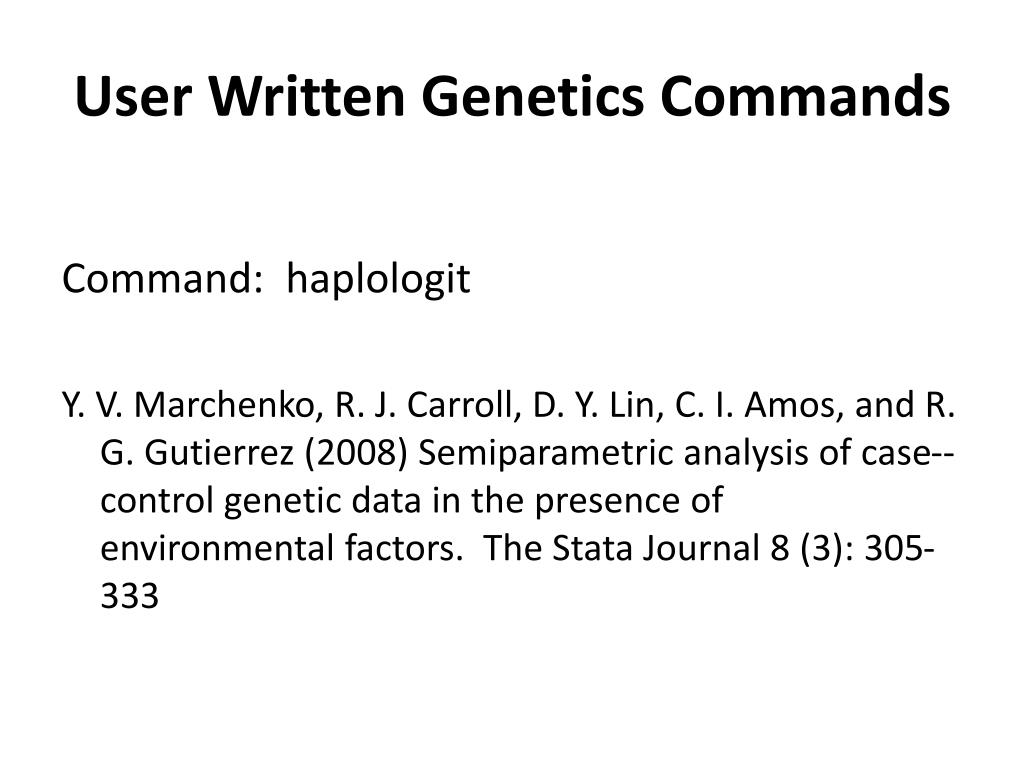Click 'The Stata Journal' reference text
The height and width of the screenshot is (768, 1024).
(622, 549)
